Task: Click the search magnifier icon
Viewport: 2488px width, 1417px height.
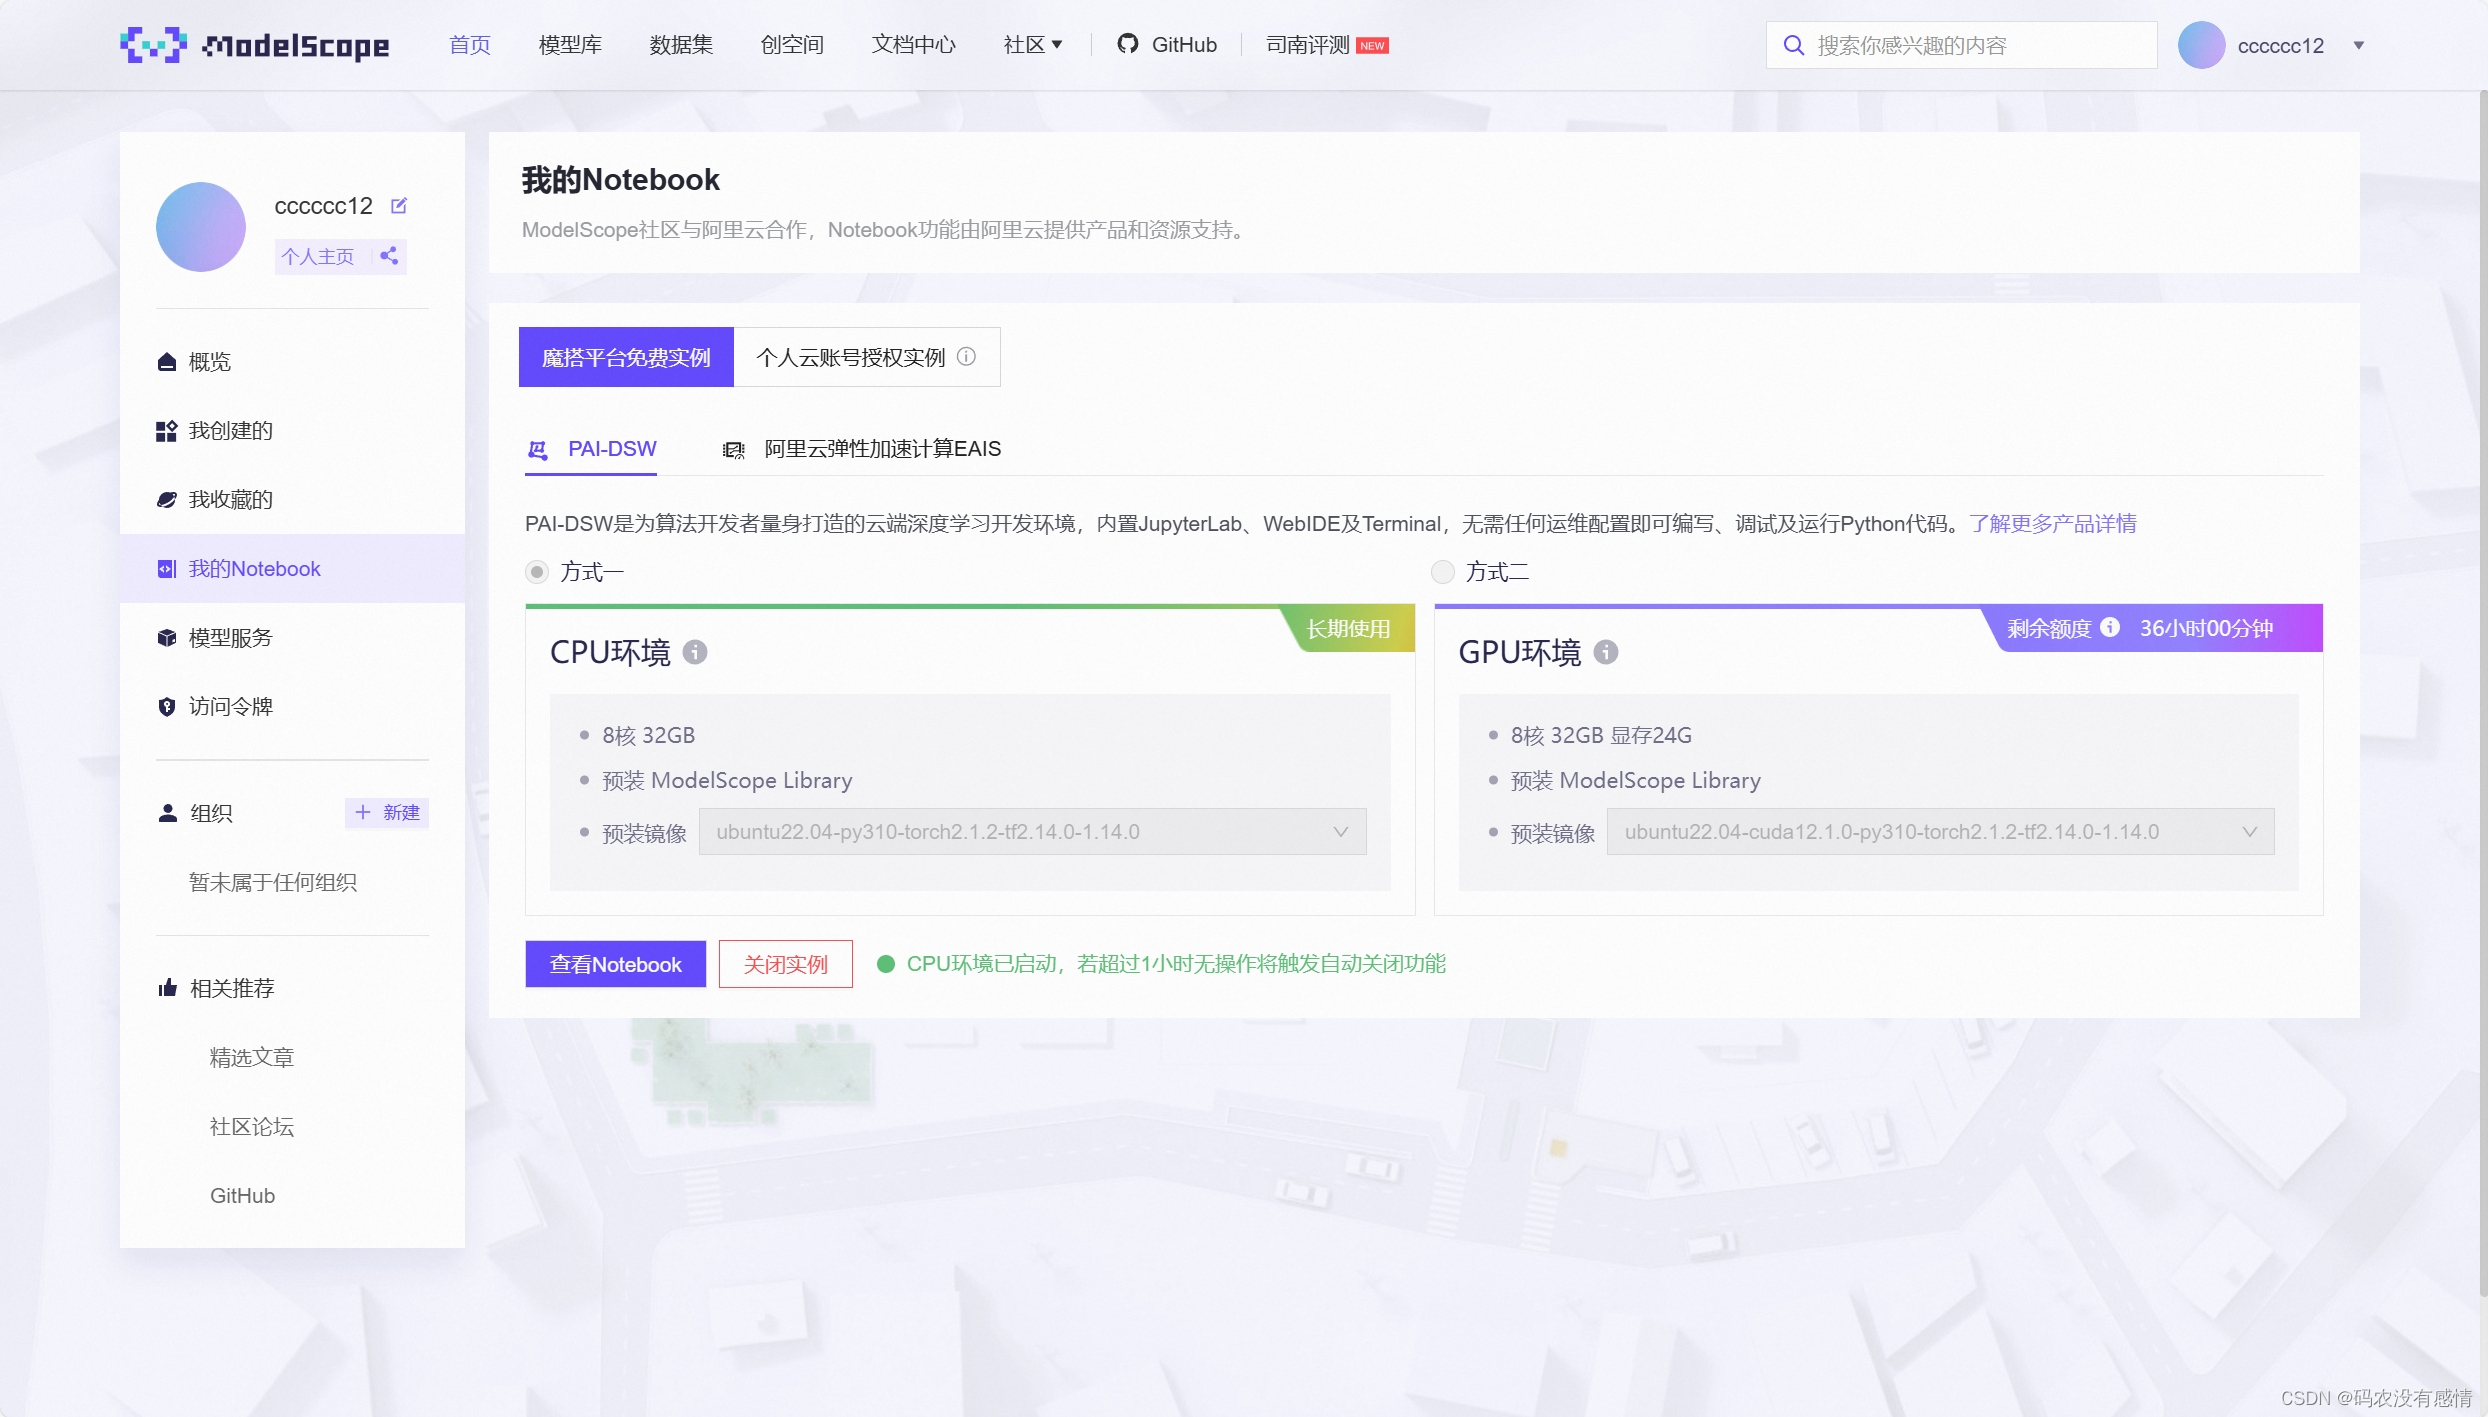Action: 1794,45
